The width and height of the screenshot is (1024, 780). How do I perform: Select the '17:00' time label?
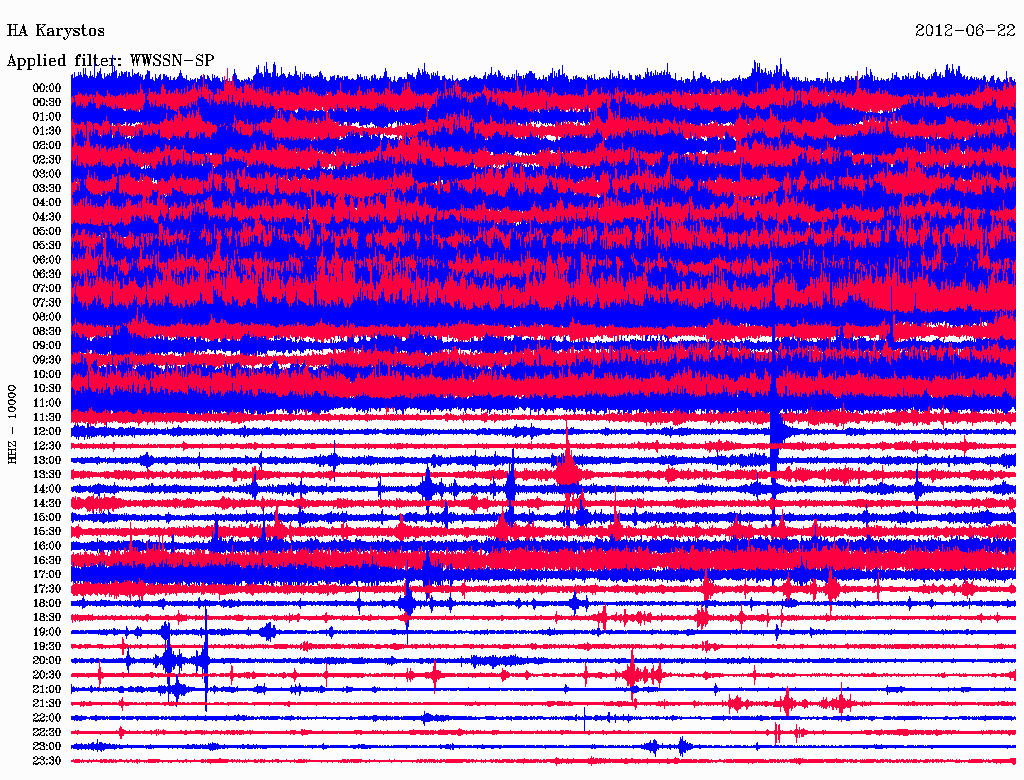point(47,575)
